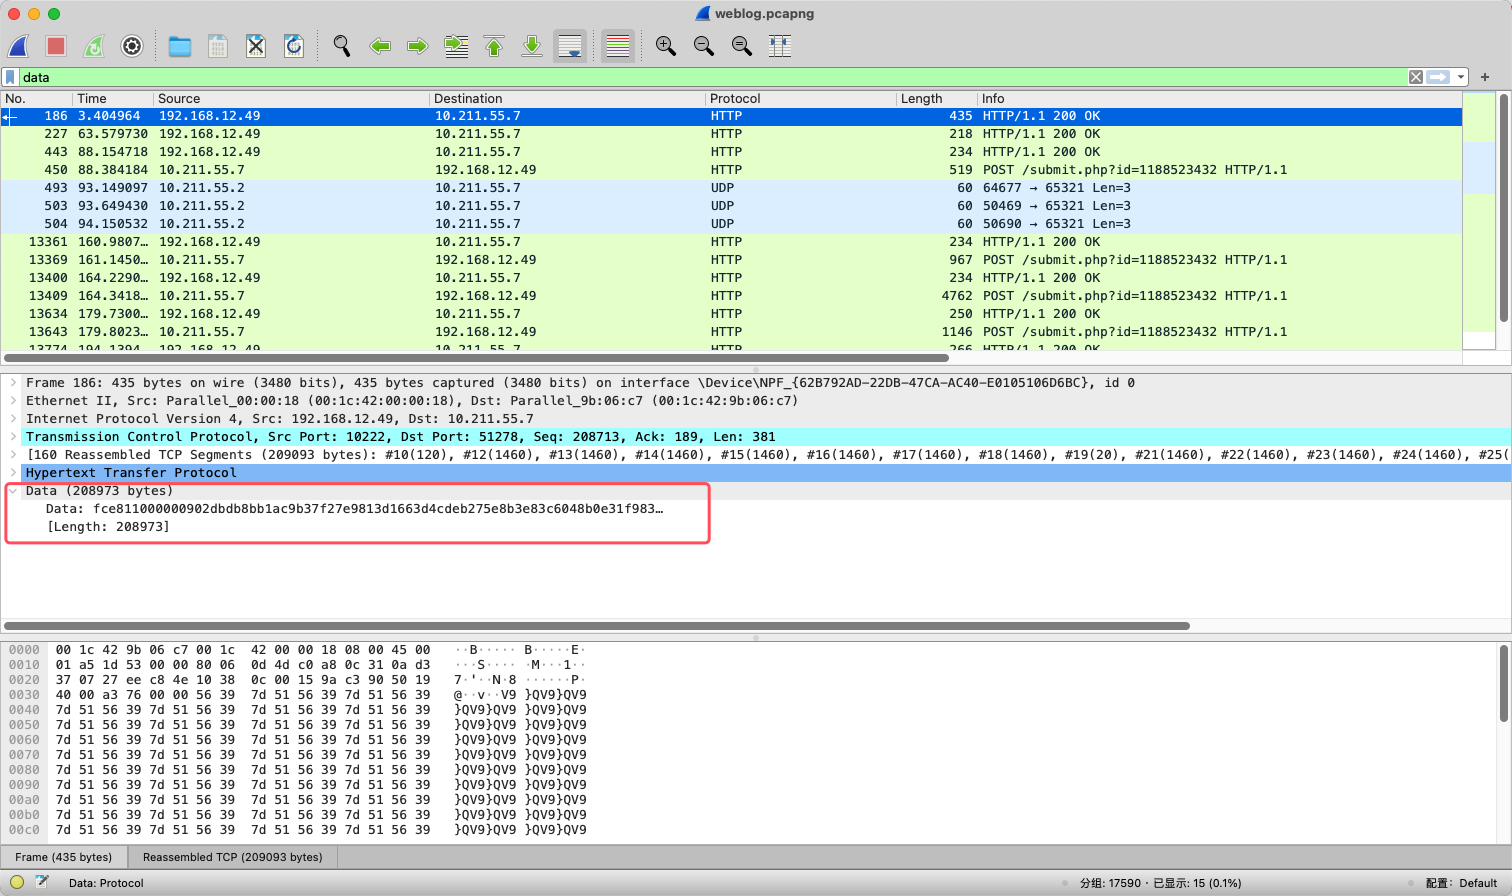
Task: Jump to the first packet
Action: point(494,46)
